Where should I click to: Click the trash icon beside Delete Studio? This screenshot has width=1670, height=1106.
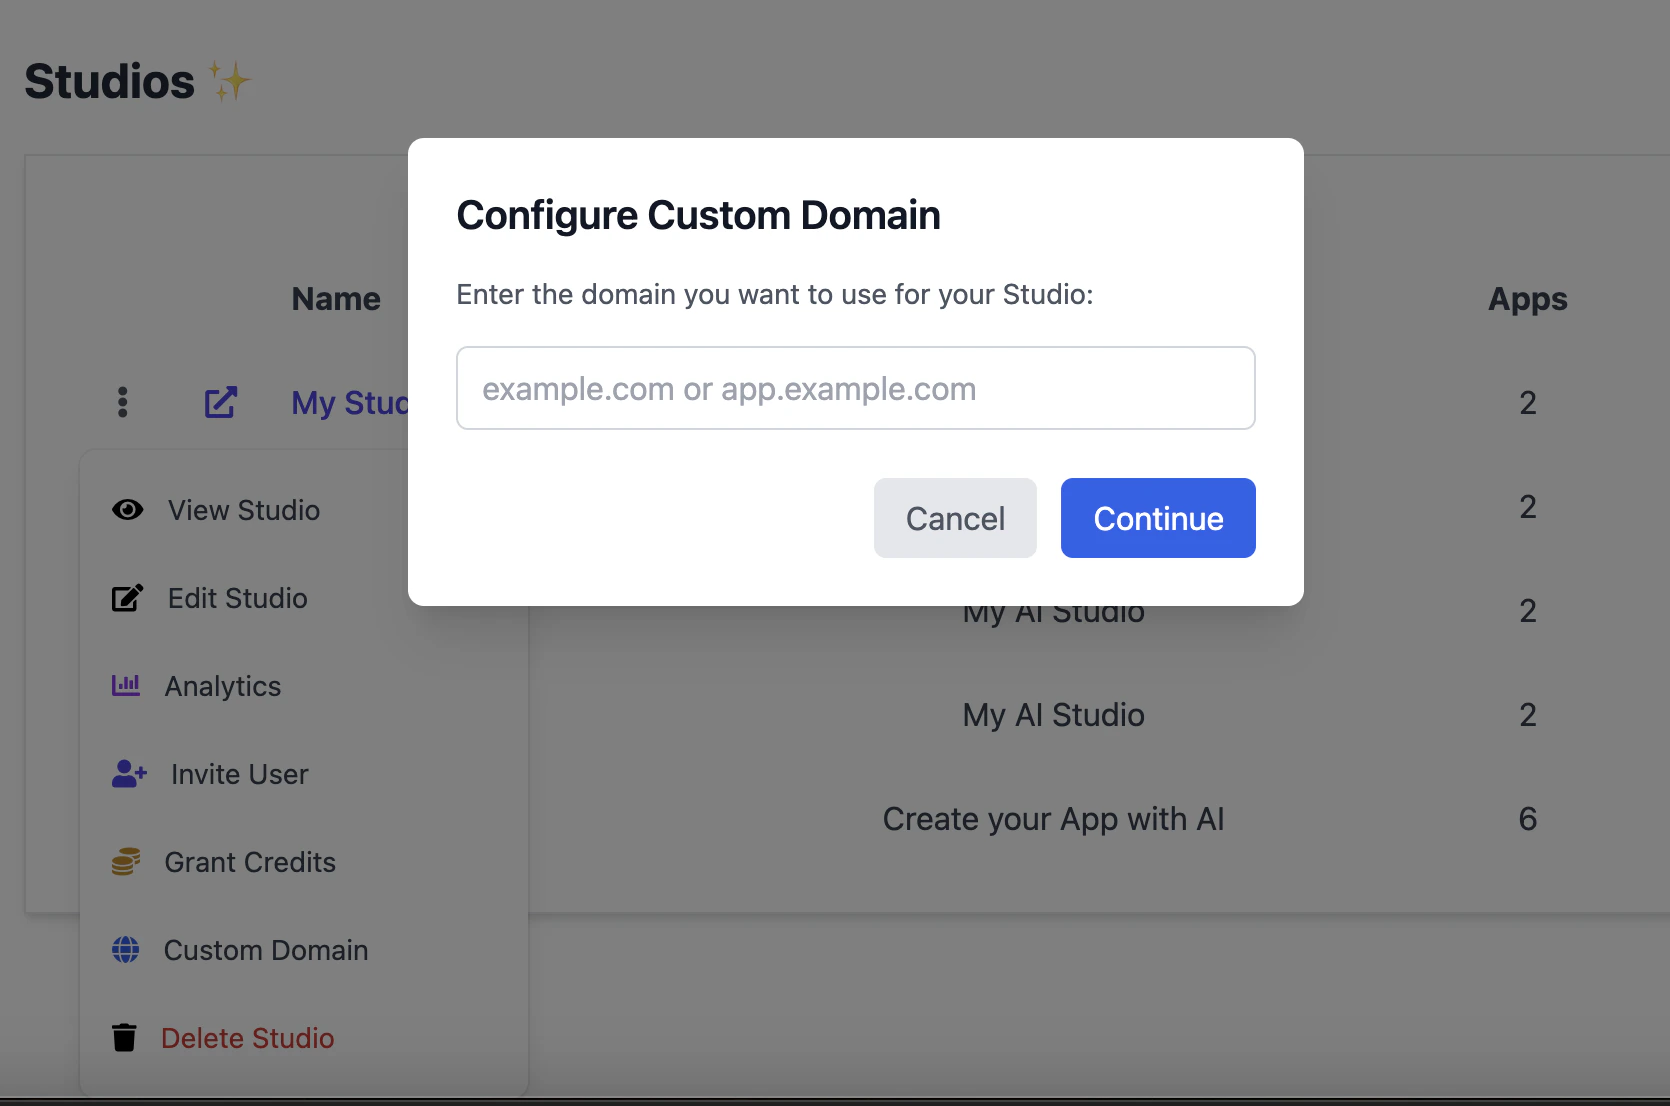124,1037
